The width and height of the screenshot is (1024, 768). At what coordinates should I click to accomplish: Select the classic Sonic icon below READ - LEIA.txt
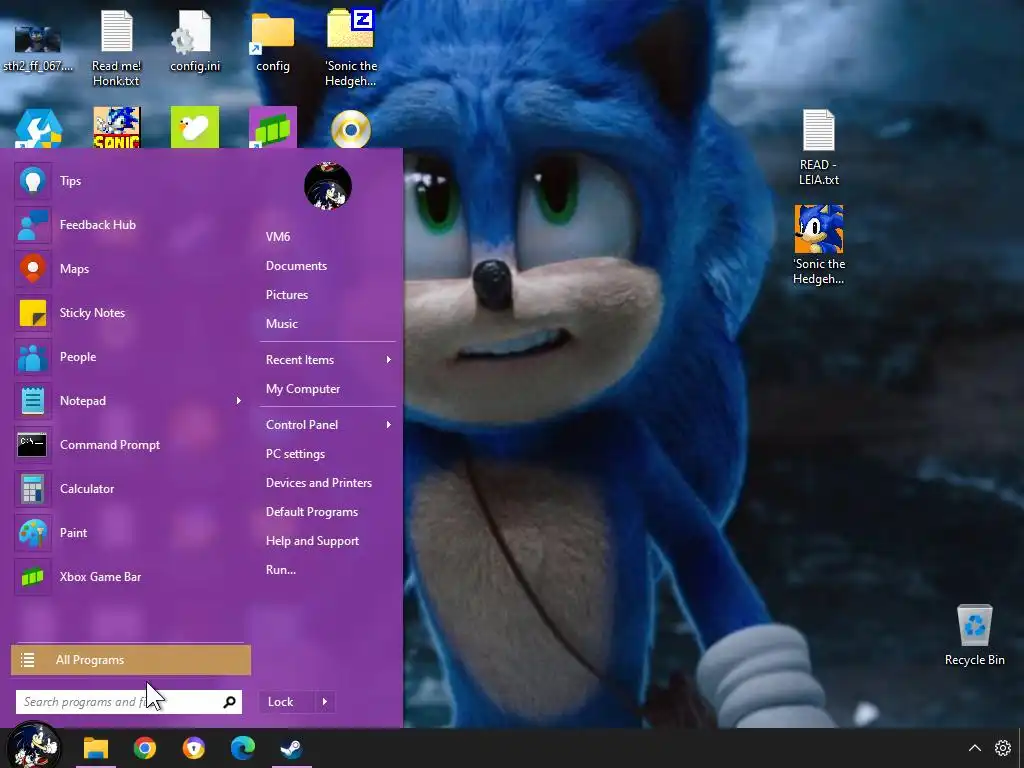click(818, 245)
